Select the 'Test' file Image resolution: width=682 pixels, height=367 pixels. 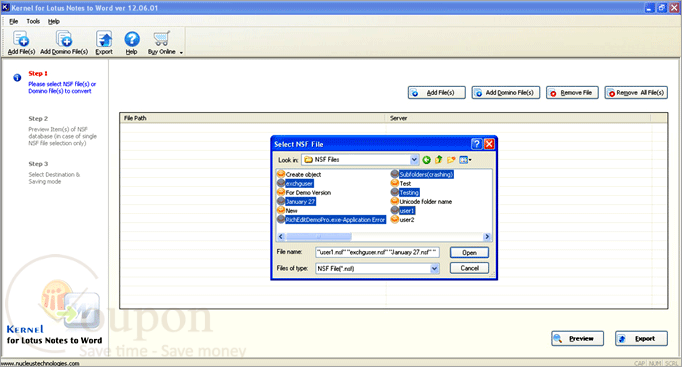pyautogui.click(x=405, y=184)
